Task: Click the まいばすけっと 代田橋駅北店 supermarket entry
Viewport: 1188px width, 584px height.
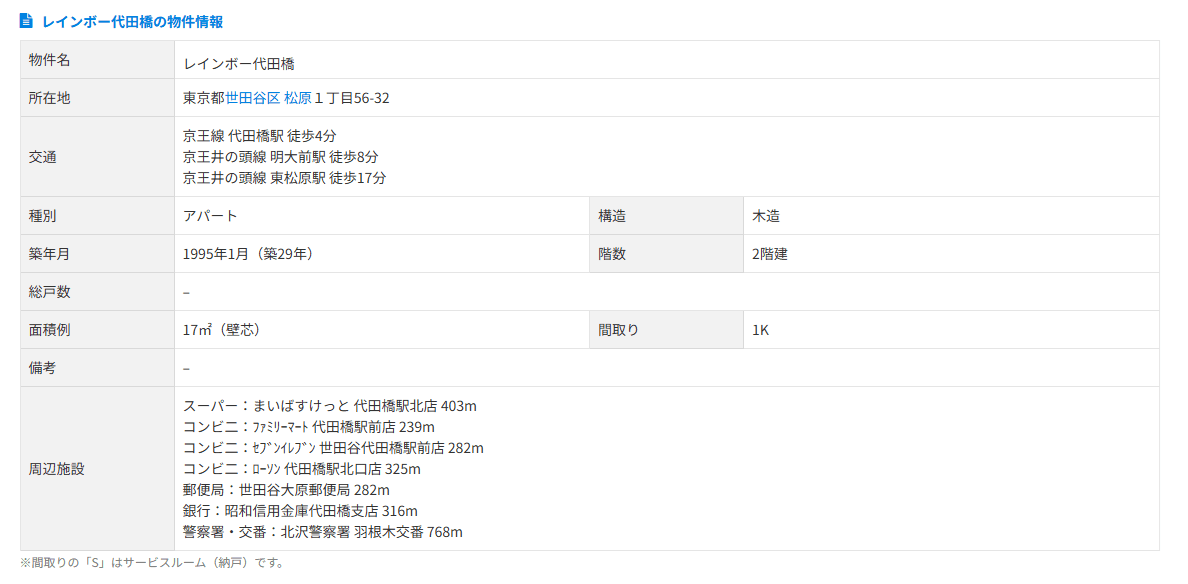Action: 330,406
